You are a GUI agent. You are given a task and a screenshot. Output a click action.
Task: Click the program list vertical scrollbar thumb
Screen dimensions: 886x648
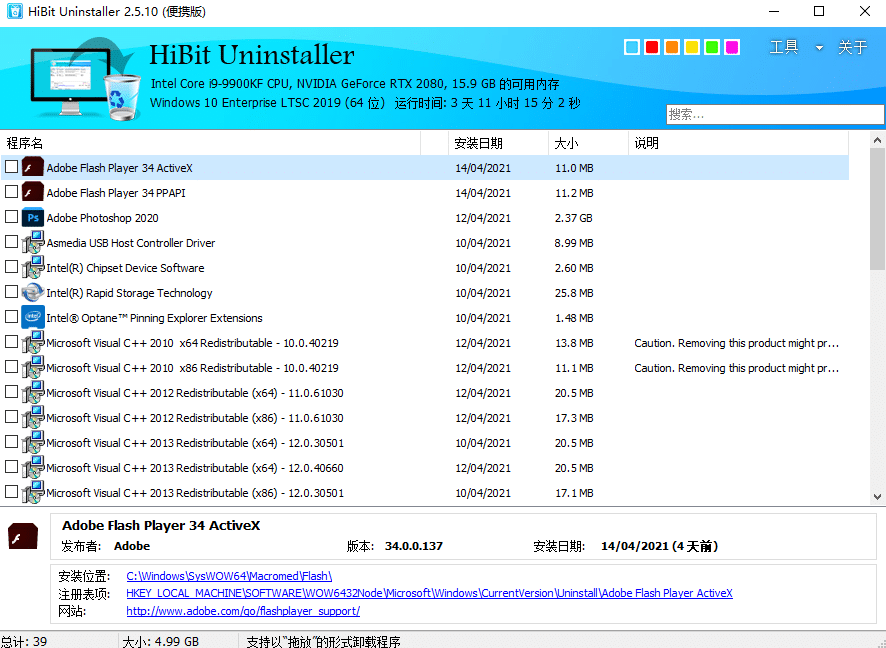click(x=877, y=209)
